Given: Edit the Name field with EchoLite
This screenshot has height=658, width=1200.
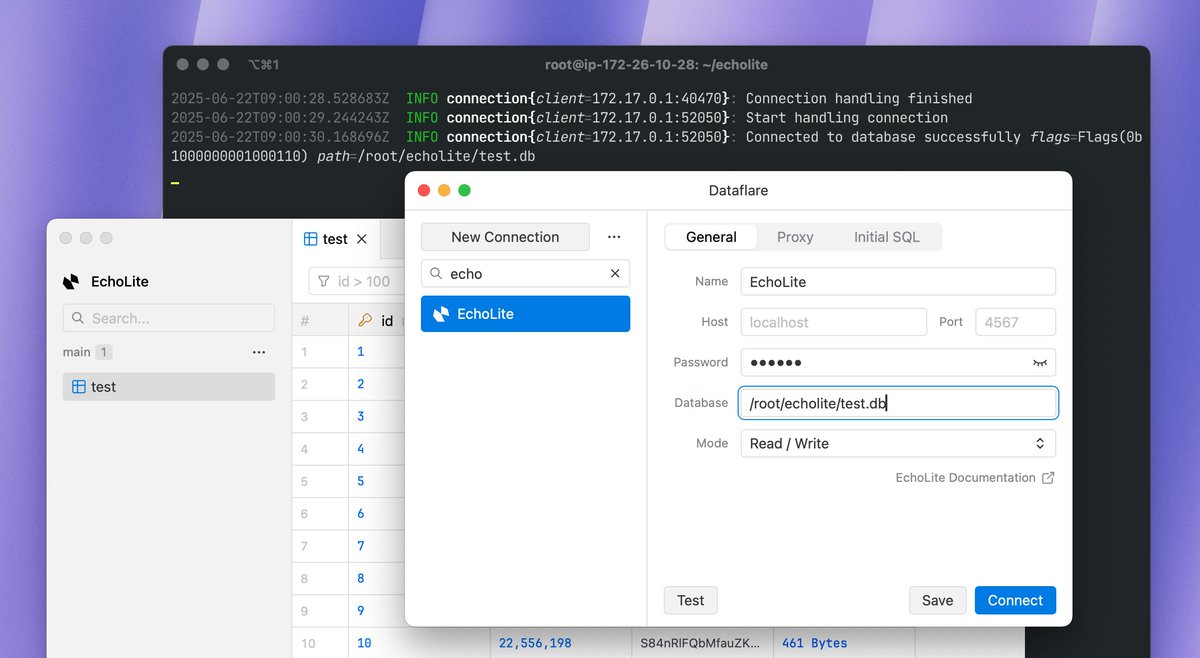Looking at the screenshot, I should click(898, 282).
